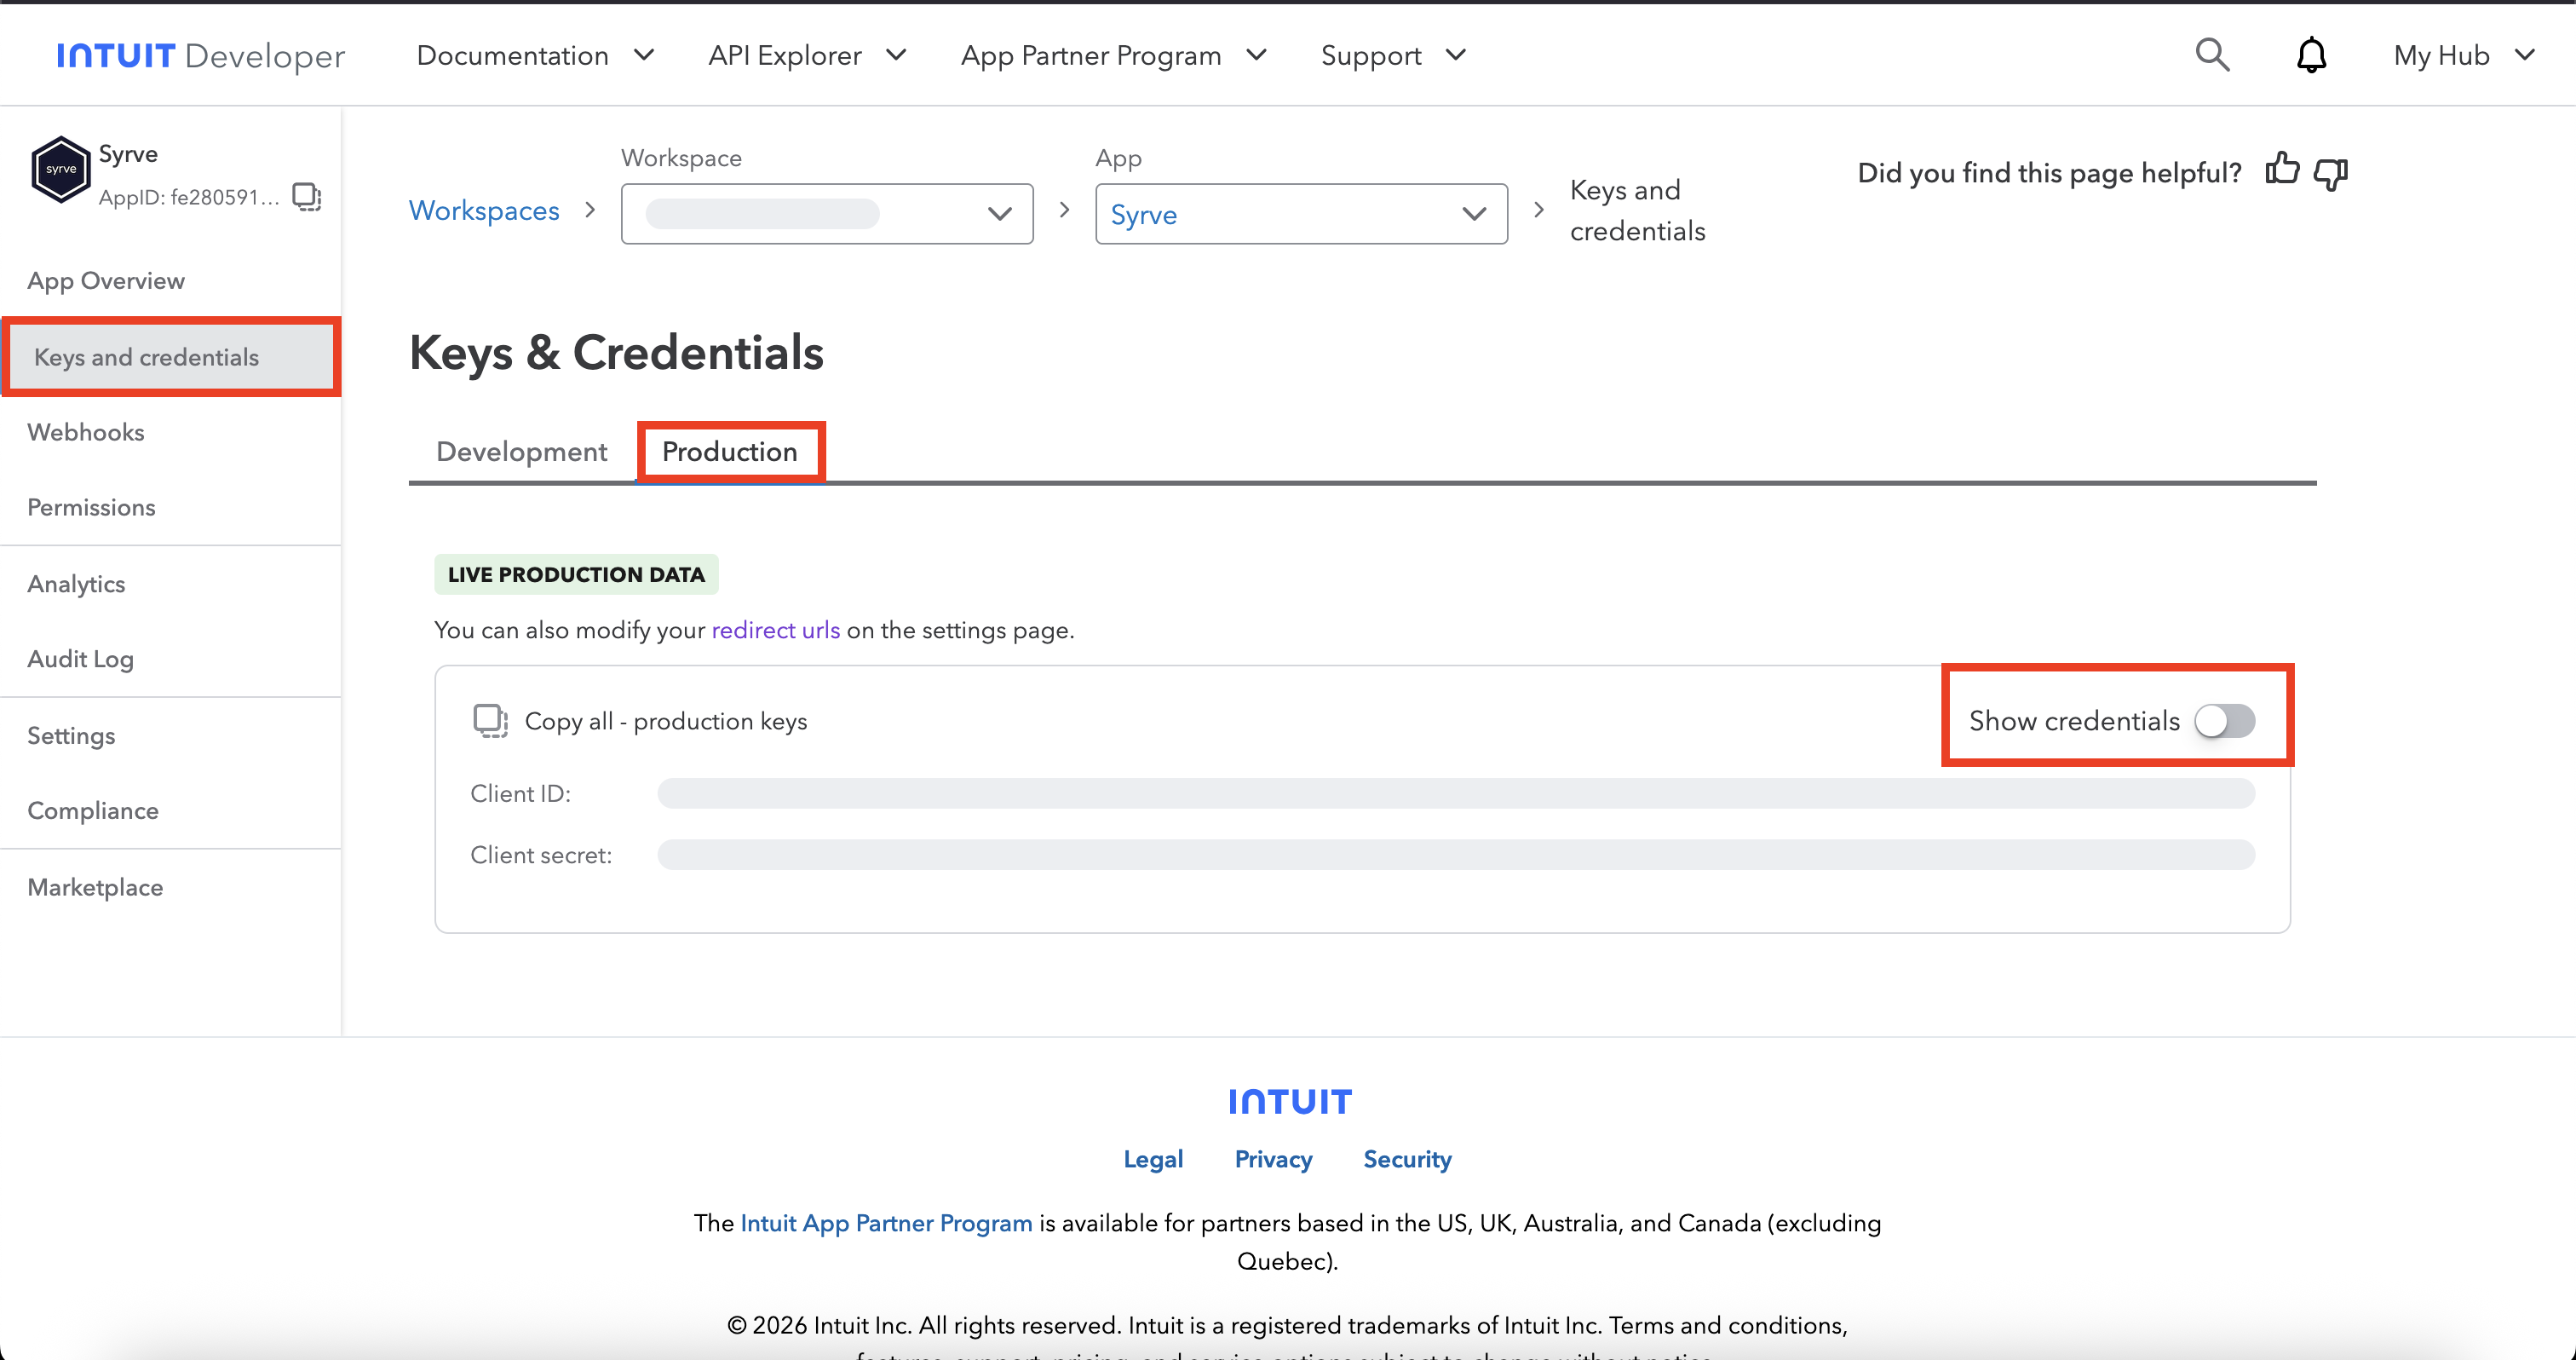Click the thumbs up helpful icon
This screenshot has height=1360, width=2576.
point(2282,170)
